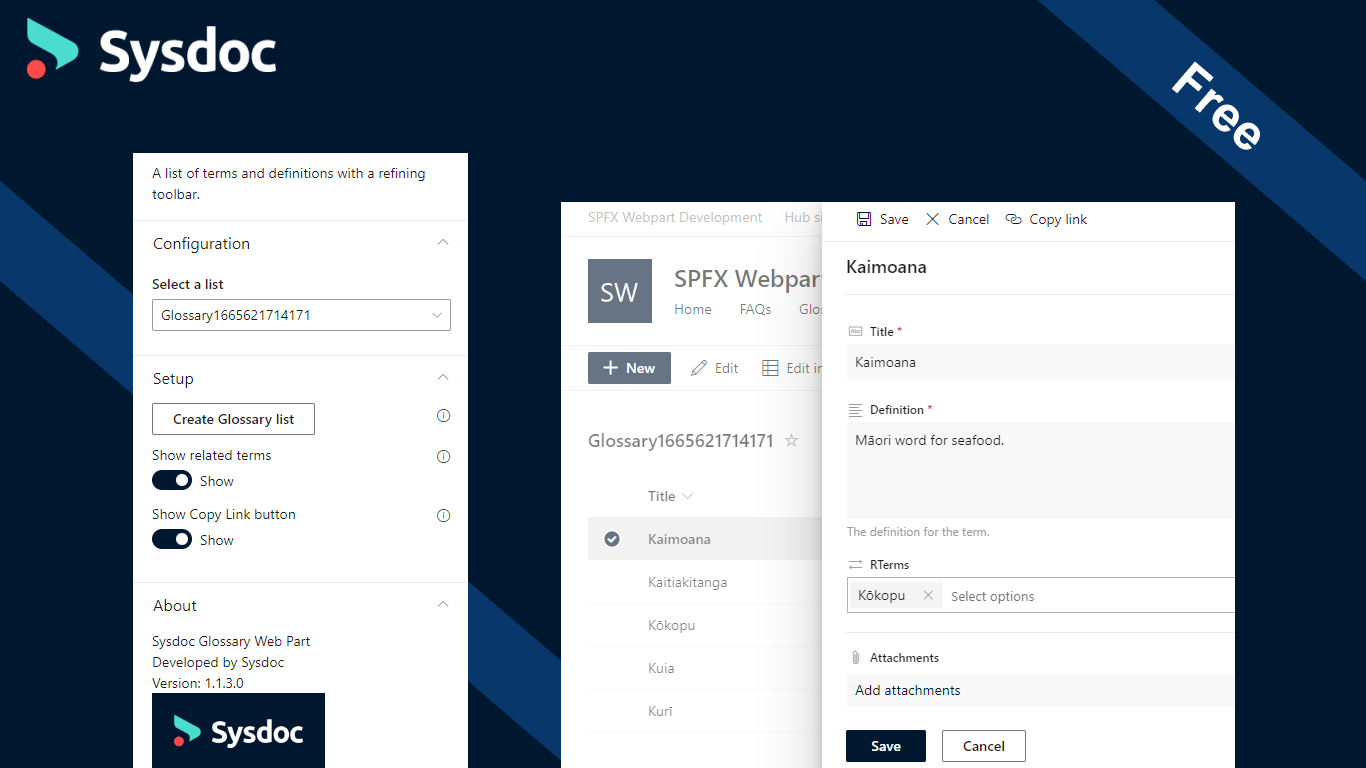Click the Edit label in the list toolbar
The image size is (1366, 768).
(727, 368)
